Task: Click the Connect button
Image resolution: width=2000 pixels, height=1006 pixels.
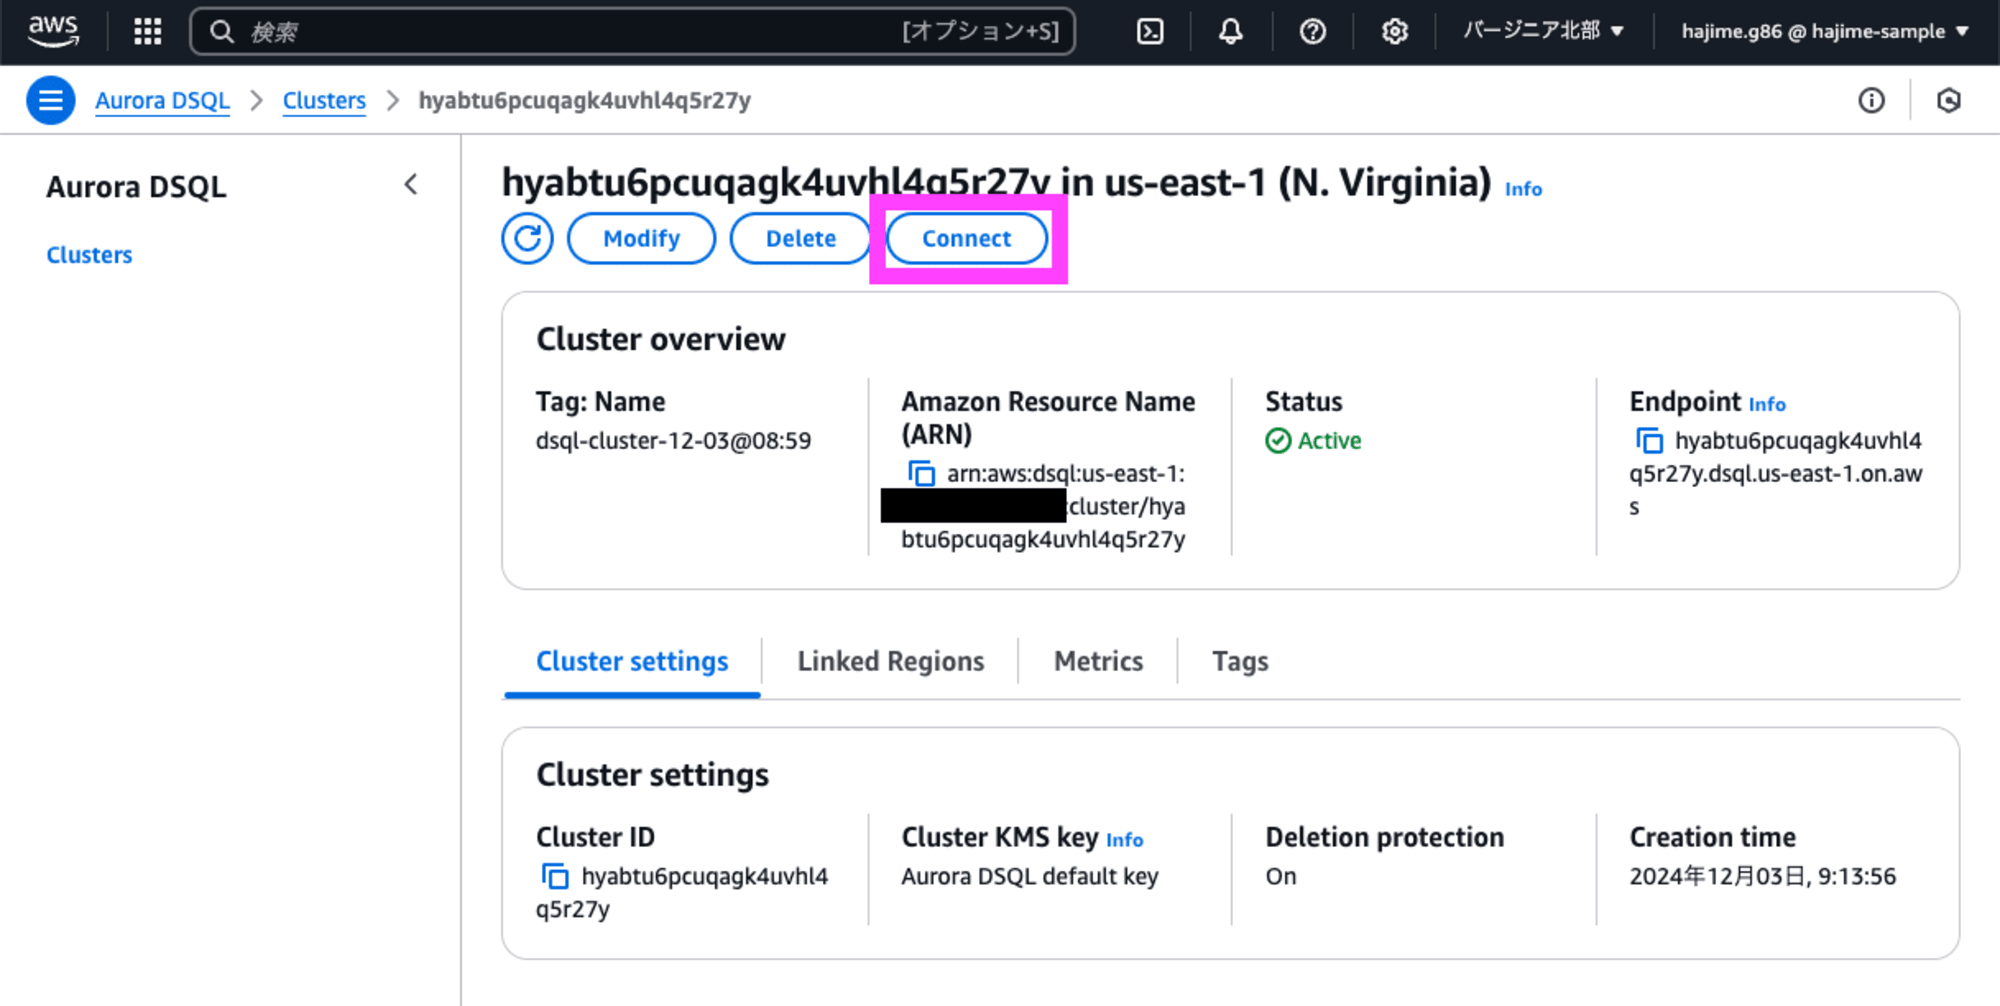Action: pyautogui.click(x=967, y=238)
